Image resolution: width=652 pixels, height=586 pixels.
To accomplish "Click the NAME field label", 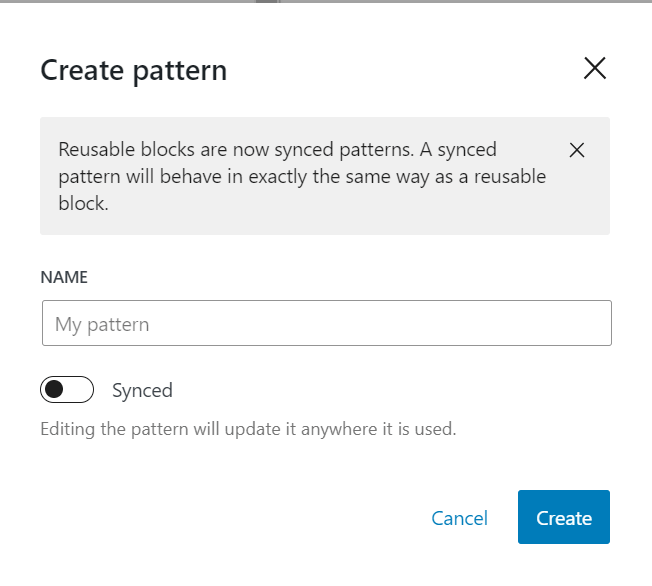I will coord(64,277).
